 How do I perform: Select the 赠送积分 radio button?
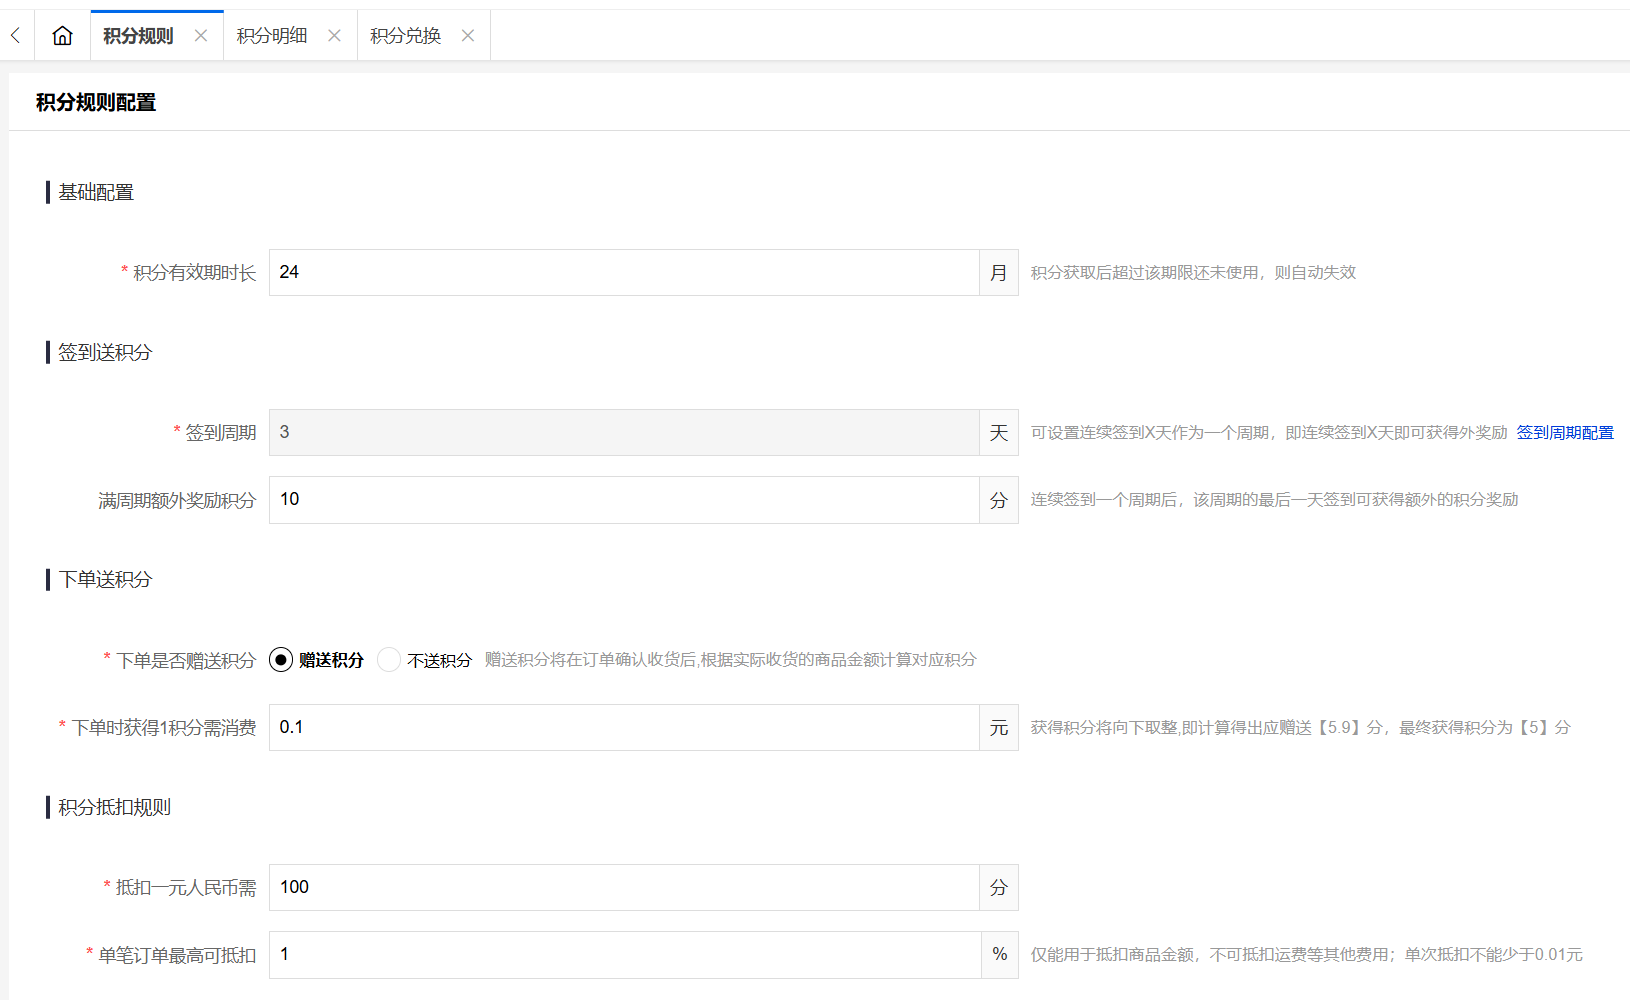(x=281, y=660)
